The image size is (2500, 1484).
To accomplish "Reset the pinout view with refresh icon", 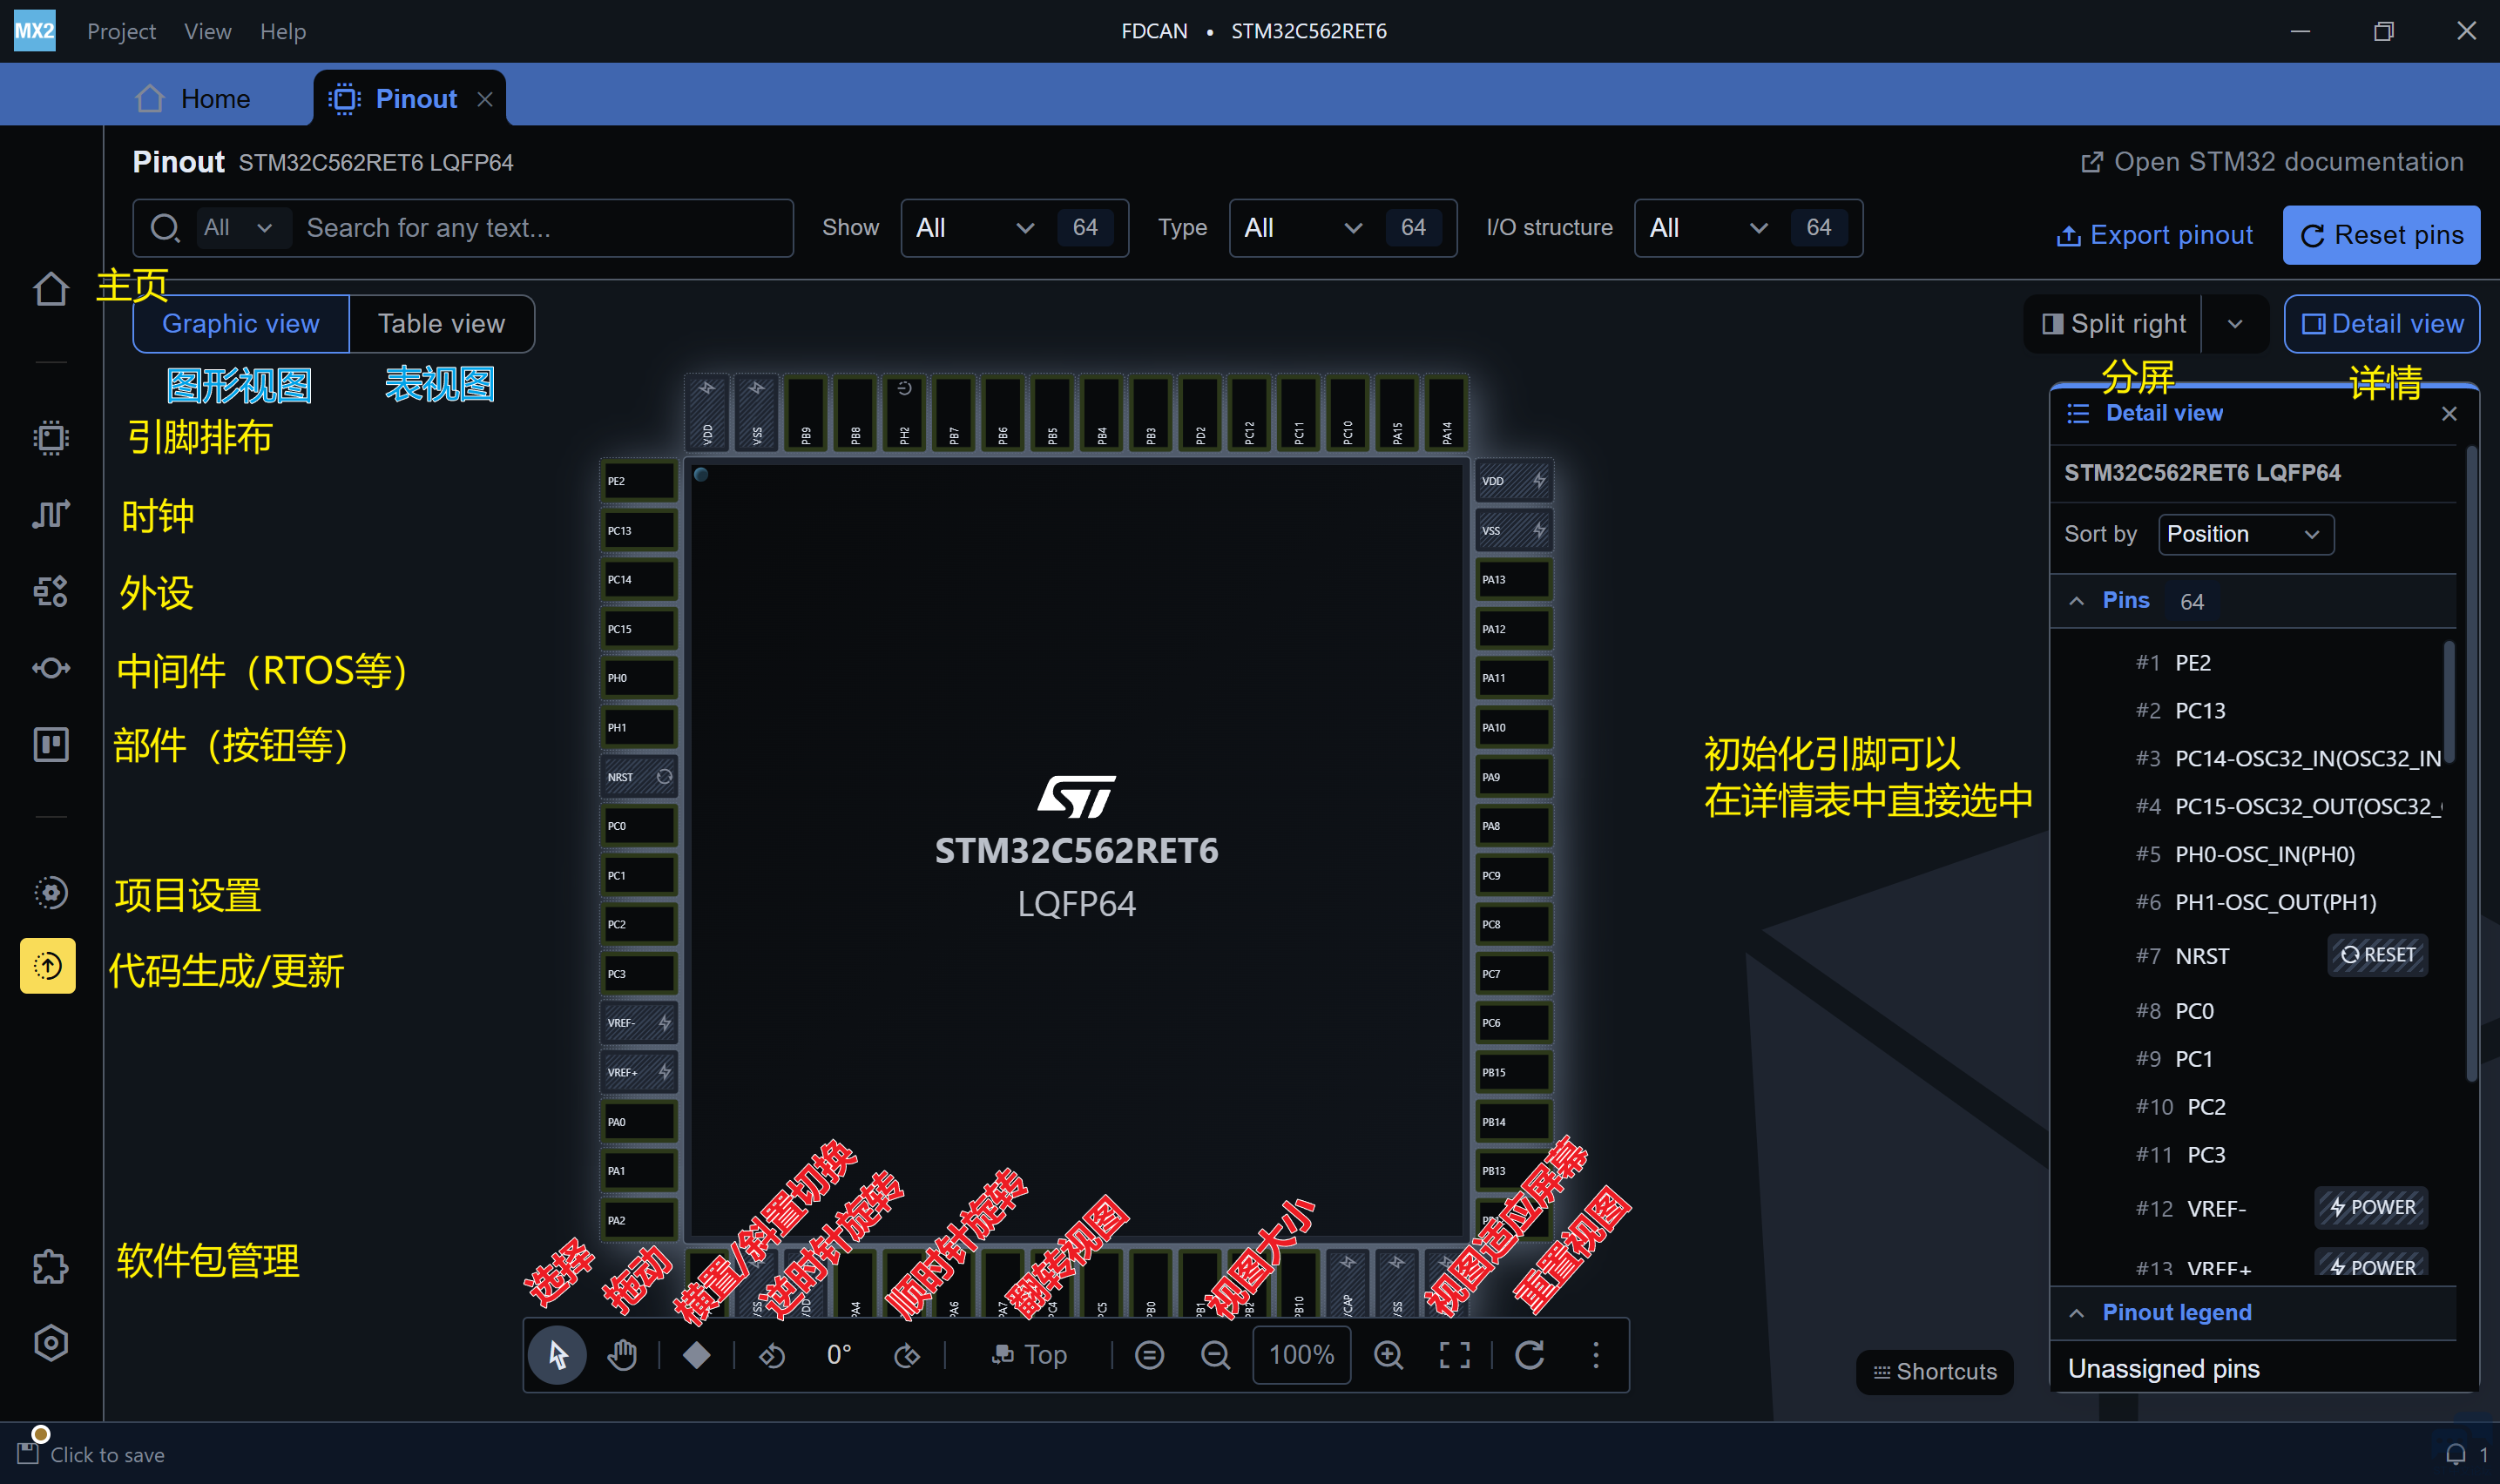I will point(1530,1355).
